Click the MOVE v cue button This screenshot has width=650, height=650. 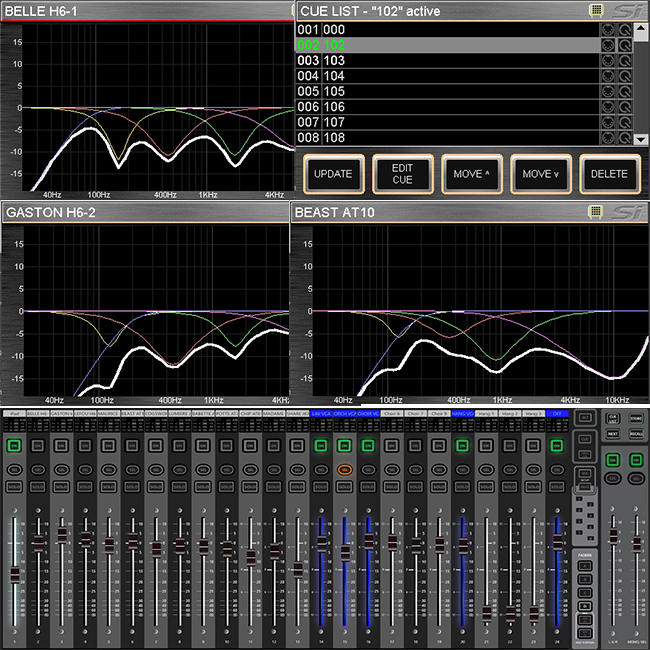click(541, 174)
